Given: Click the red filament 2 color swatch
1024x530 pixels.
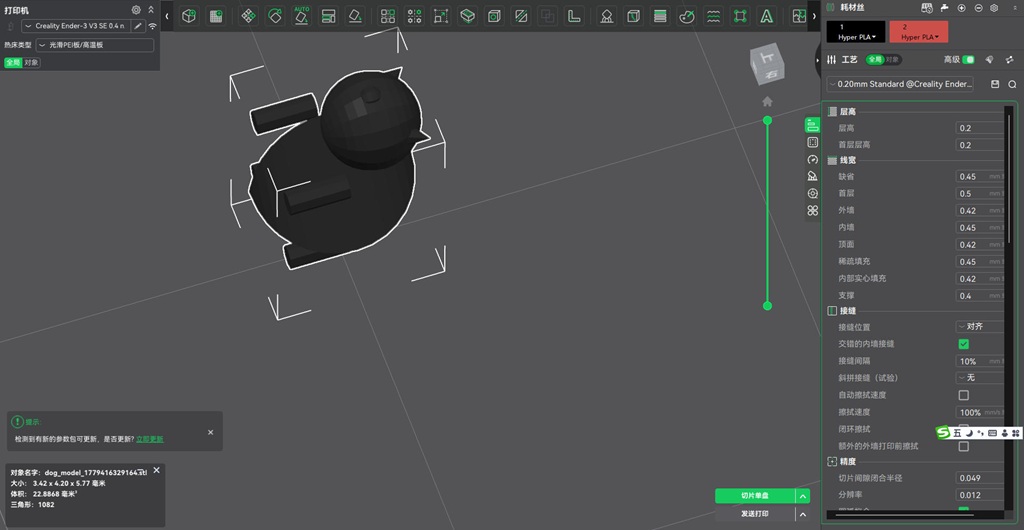Looking at the screenshot, I should (919, 31).
